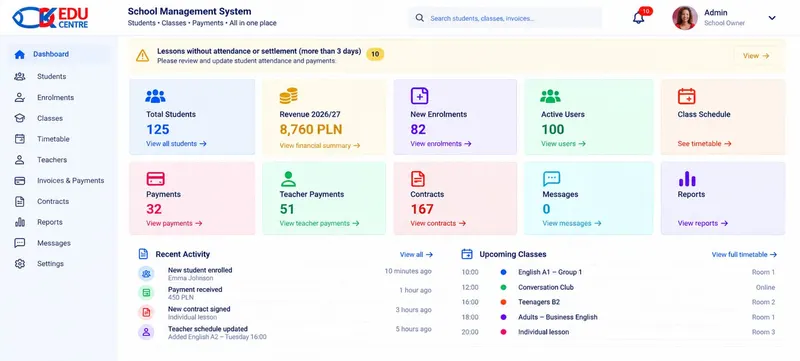Click the Timetable calendar icon in sidebar
The width and height of the screenshot is (800, 361).
[x=19, y=139]
